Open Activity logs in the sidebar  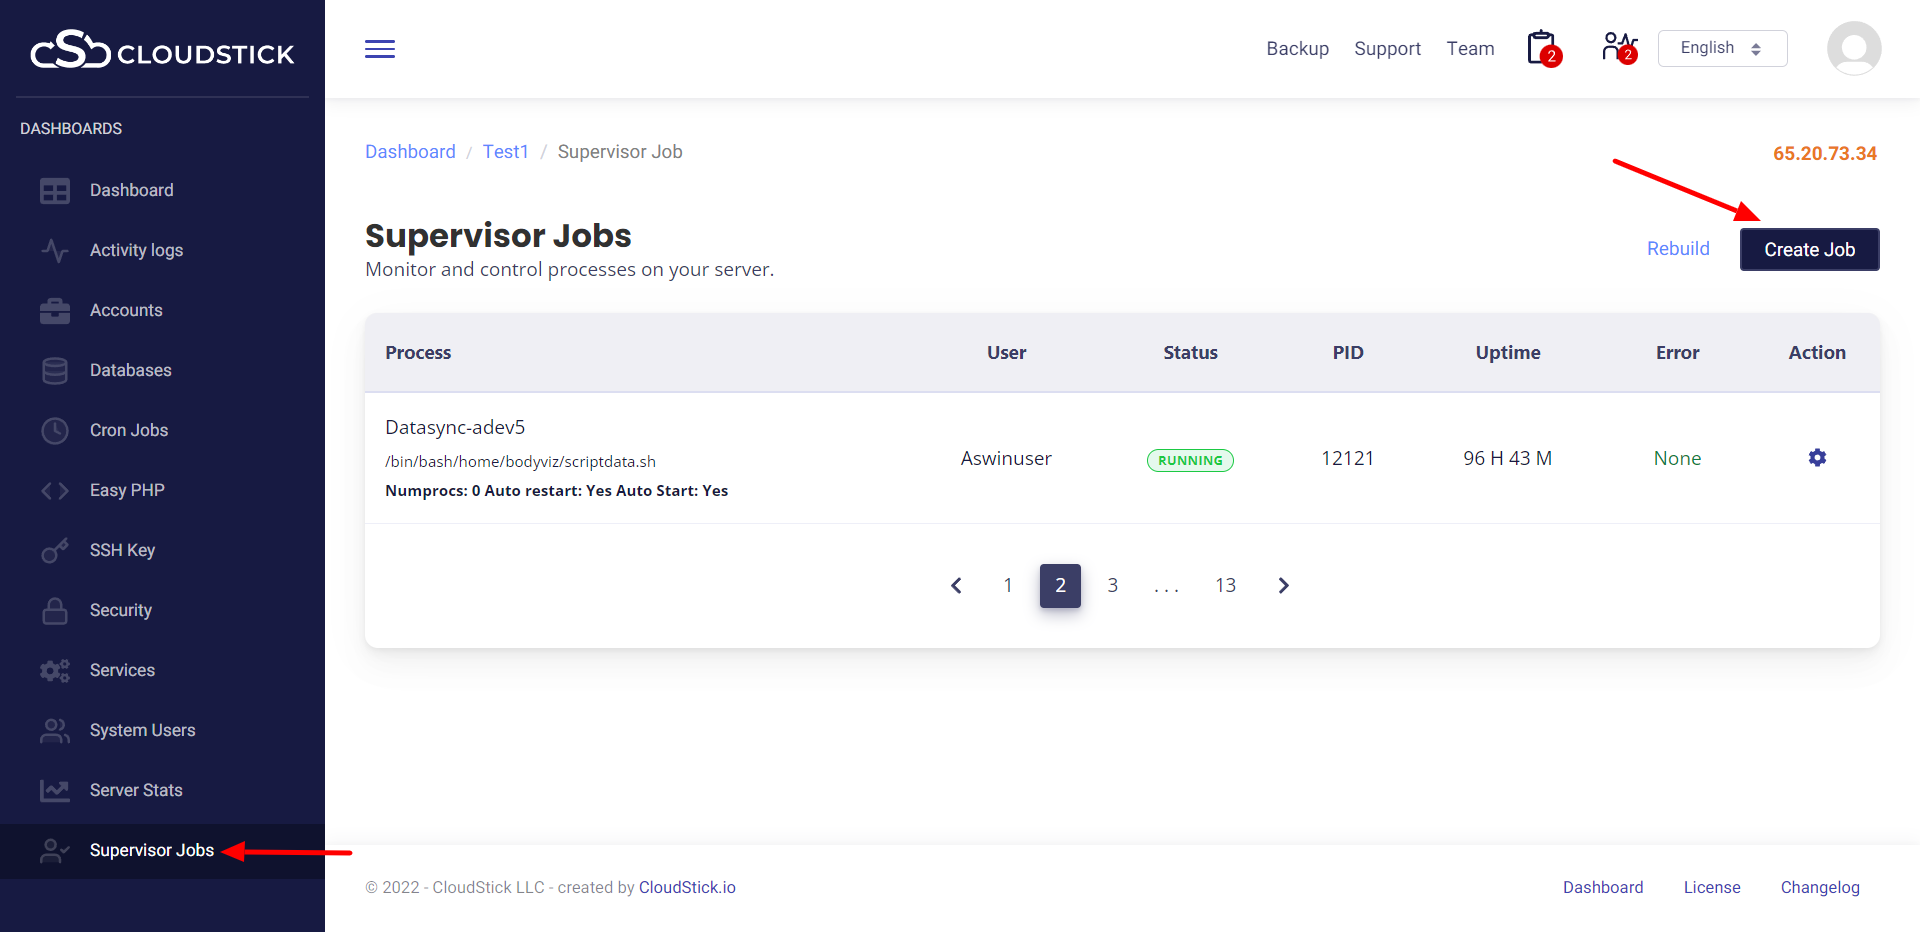[136, 250]
